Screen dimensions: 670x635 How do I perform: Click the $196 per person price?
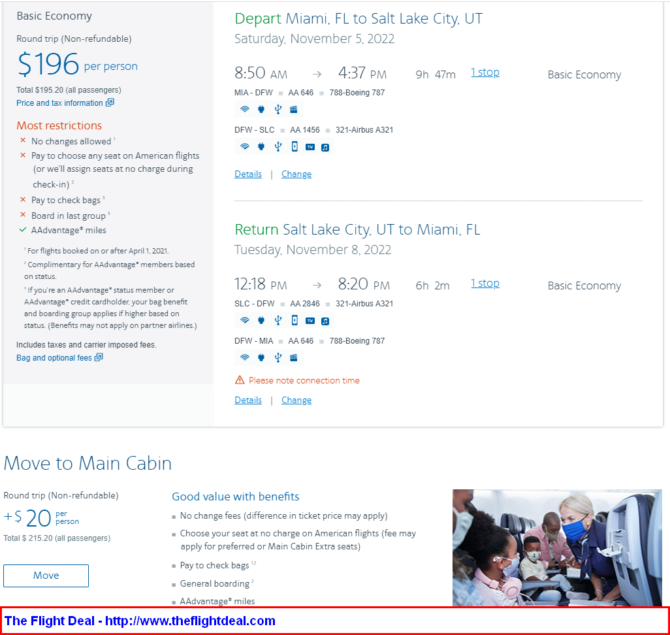coord(77,64)
